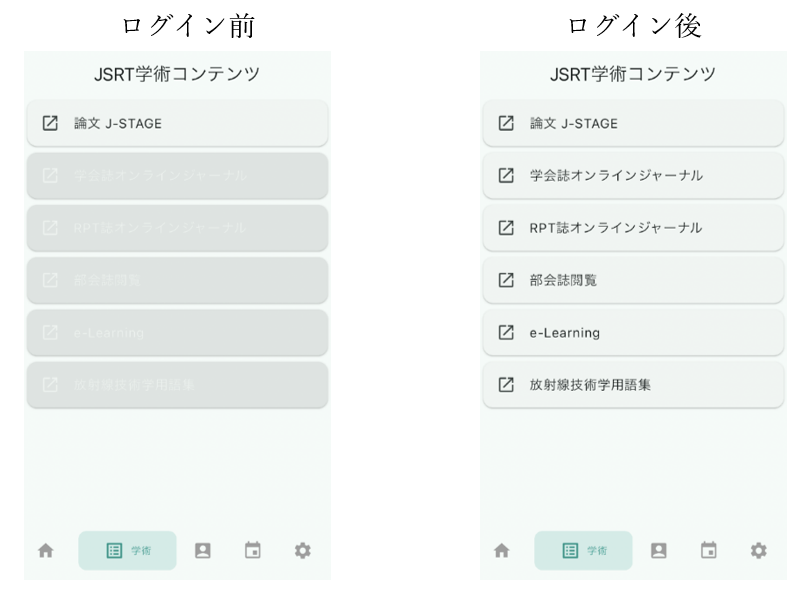
Task: Open calendar icon in right phone bar
Action: 709,550
